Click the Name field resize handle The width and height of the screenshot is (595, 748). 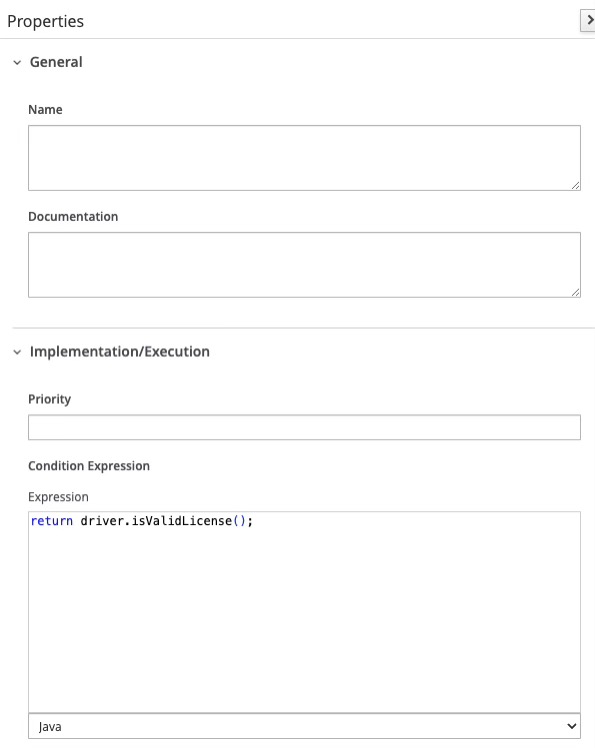tap(575, 185)
